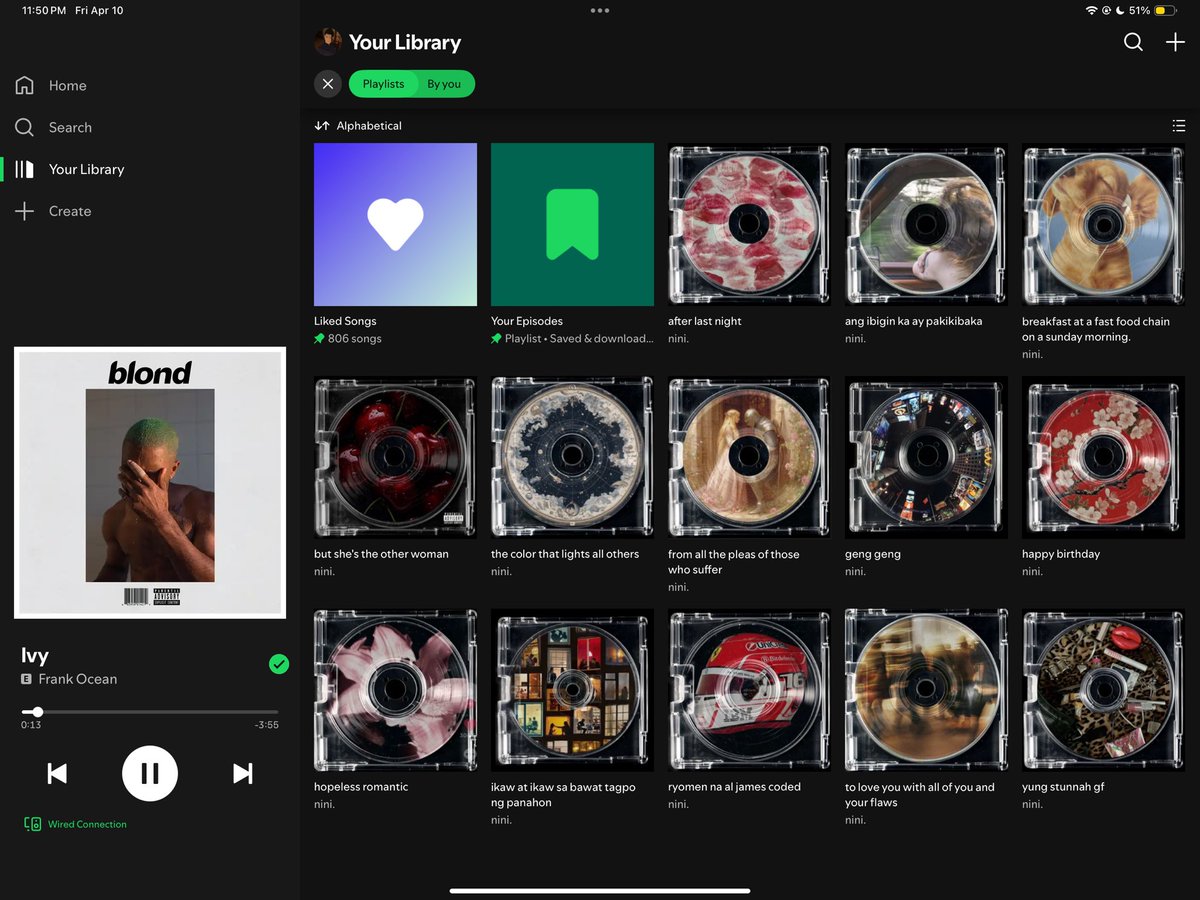Click the 806 songs label
1200x900 pixels.
[355, 339]
